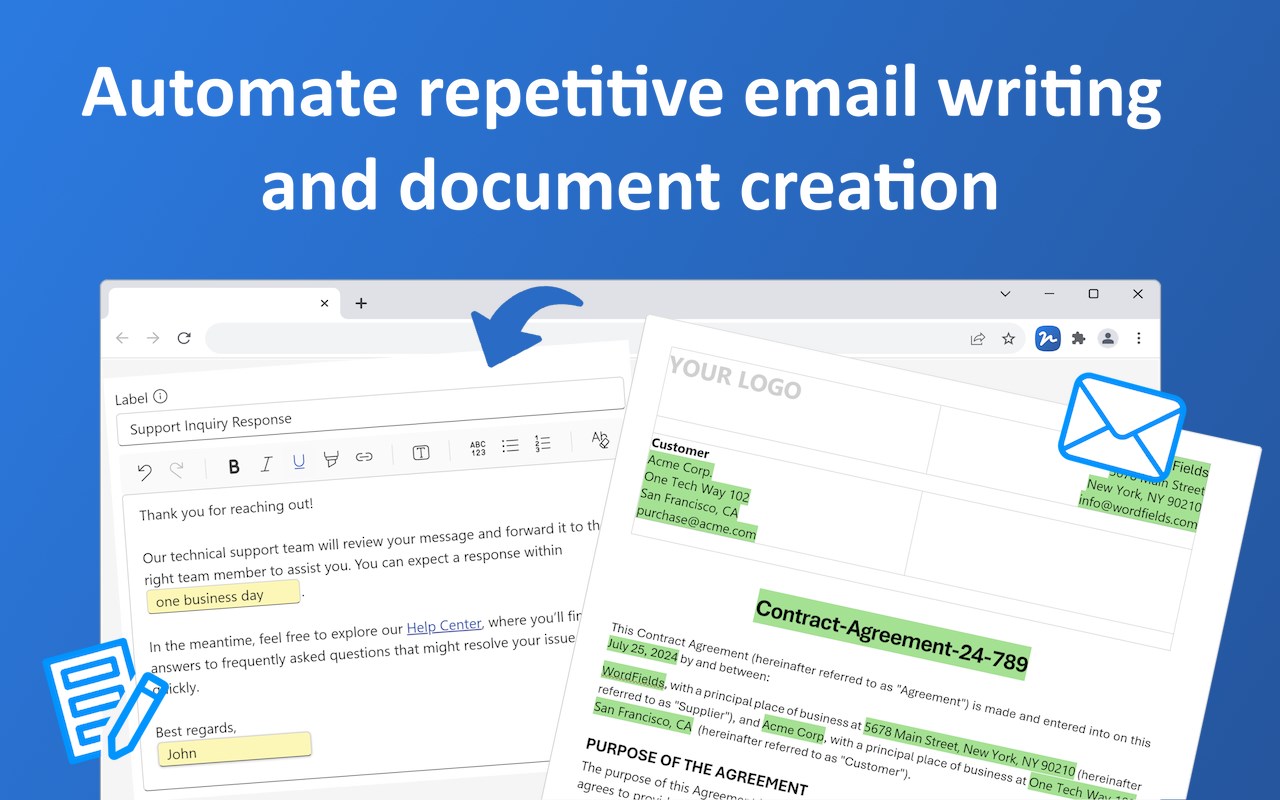
Task: Click the browser back arrow
Action: click(122, 338)
